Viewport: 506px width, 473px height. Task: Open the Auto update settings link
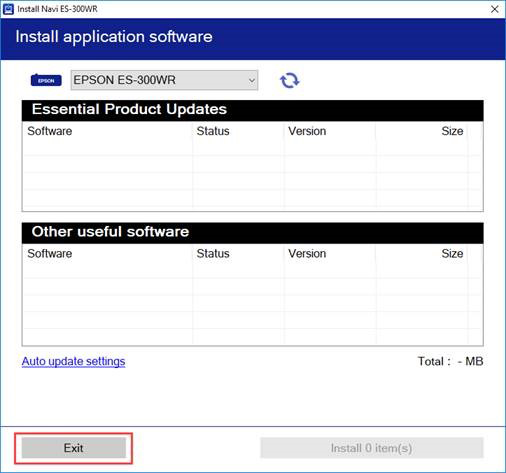(x=73, y=361)
